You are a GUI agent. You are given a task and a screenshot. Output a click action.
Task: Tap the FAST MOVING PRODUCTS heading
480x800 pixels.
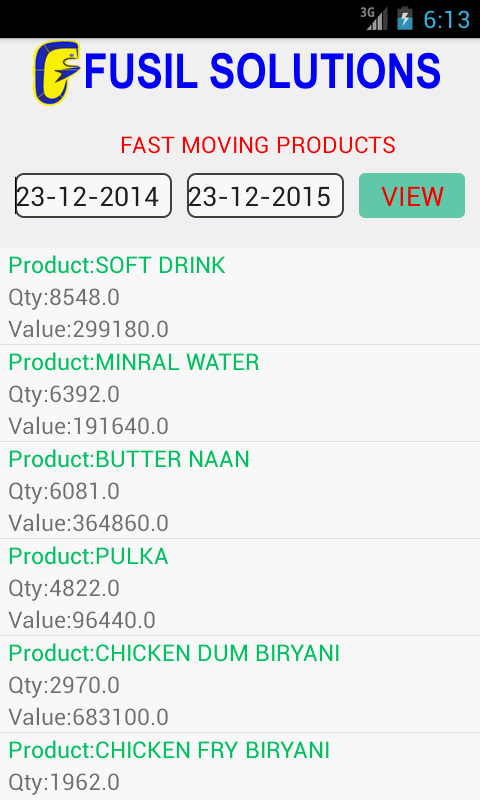click(x=258, y=145)
